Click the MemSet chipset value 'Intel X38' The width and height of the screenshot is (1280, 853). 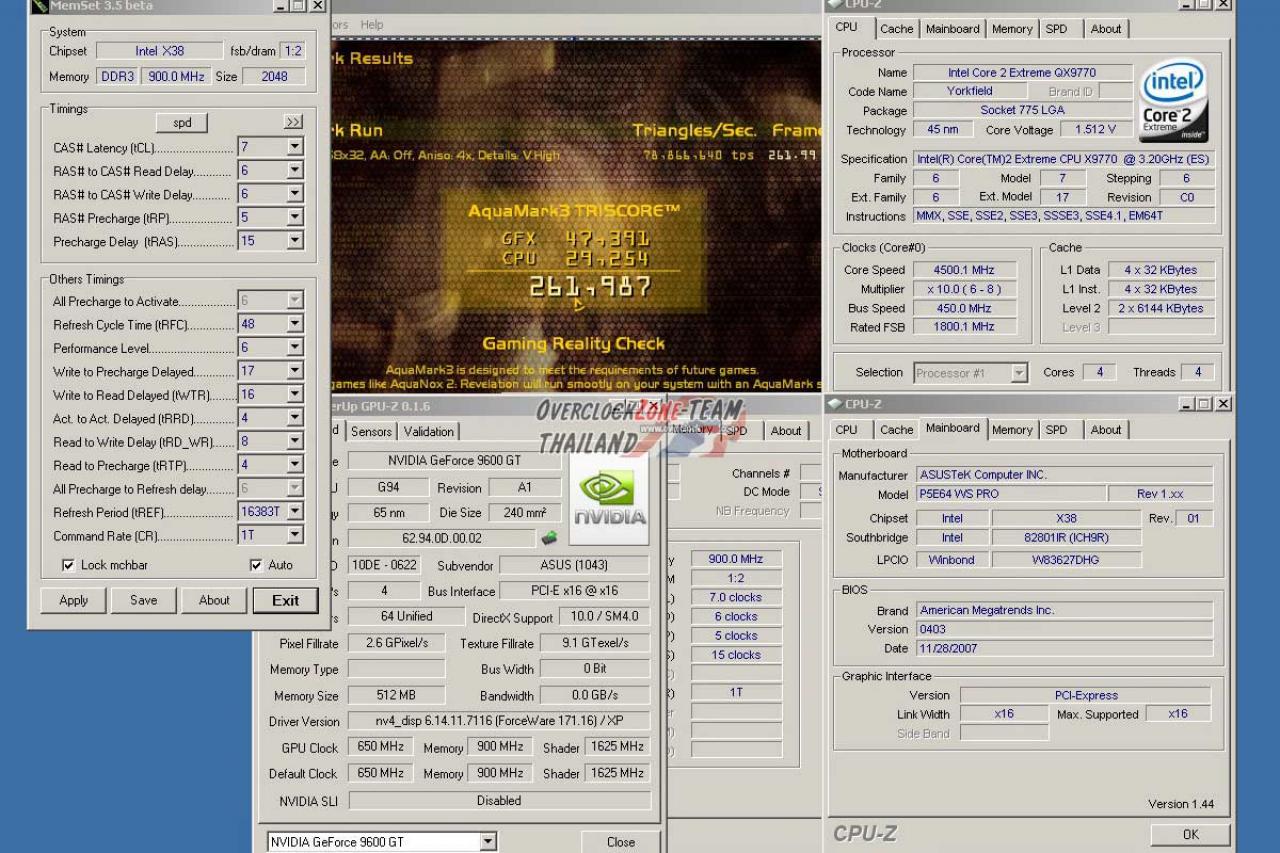pos(160,51)
